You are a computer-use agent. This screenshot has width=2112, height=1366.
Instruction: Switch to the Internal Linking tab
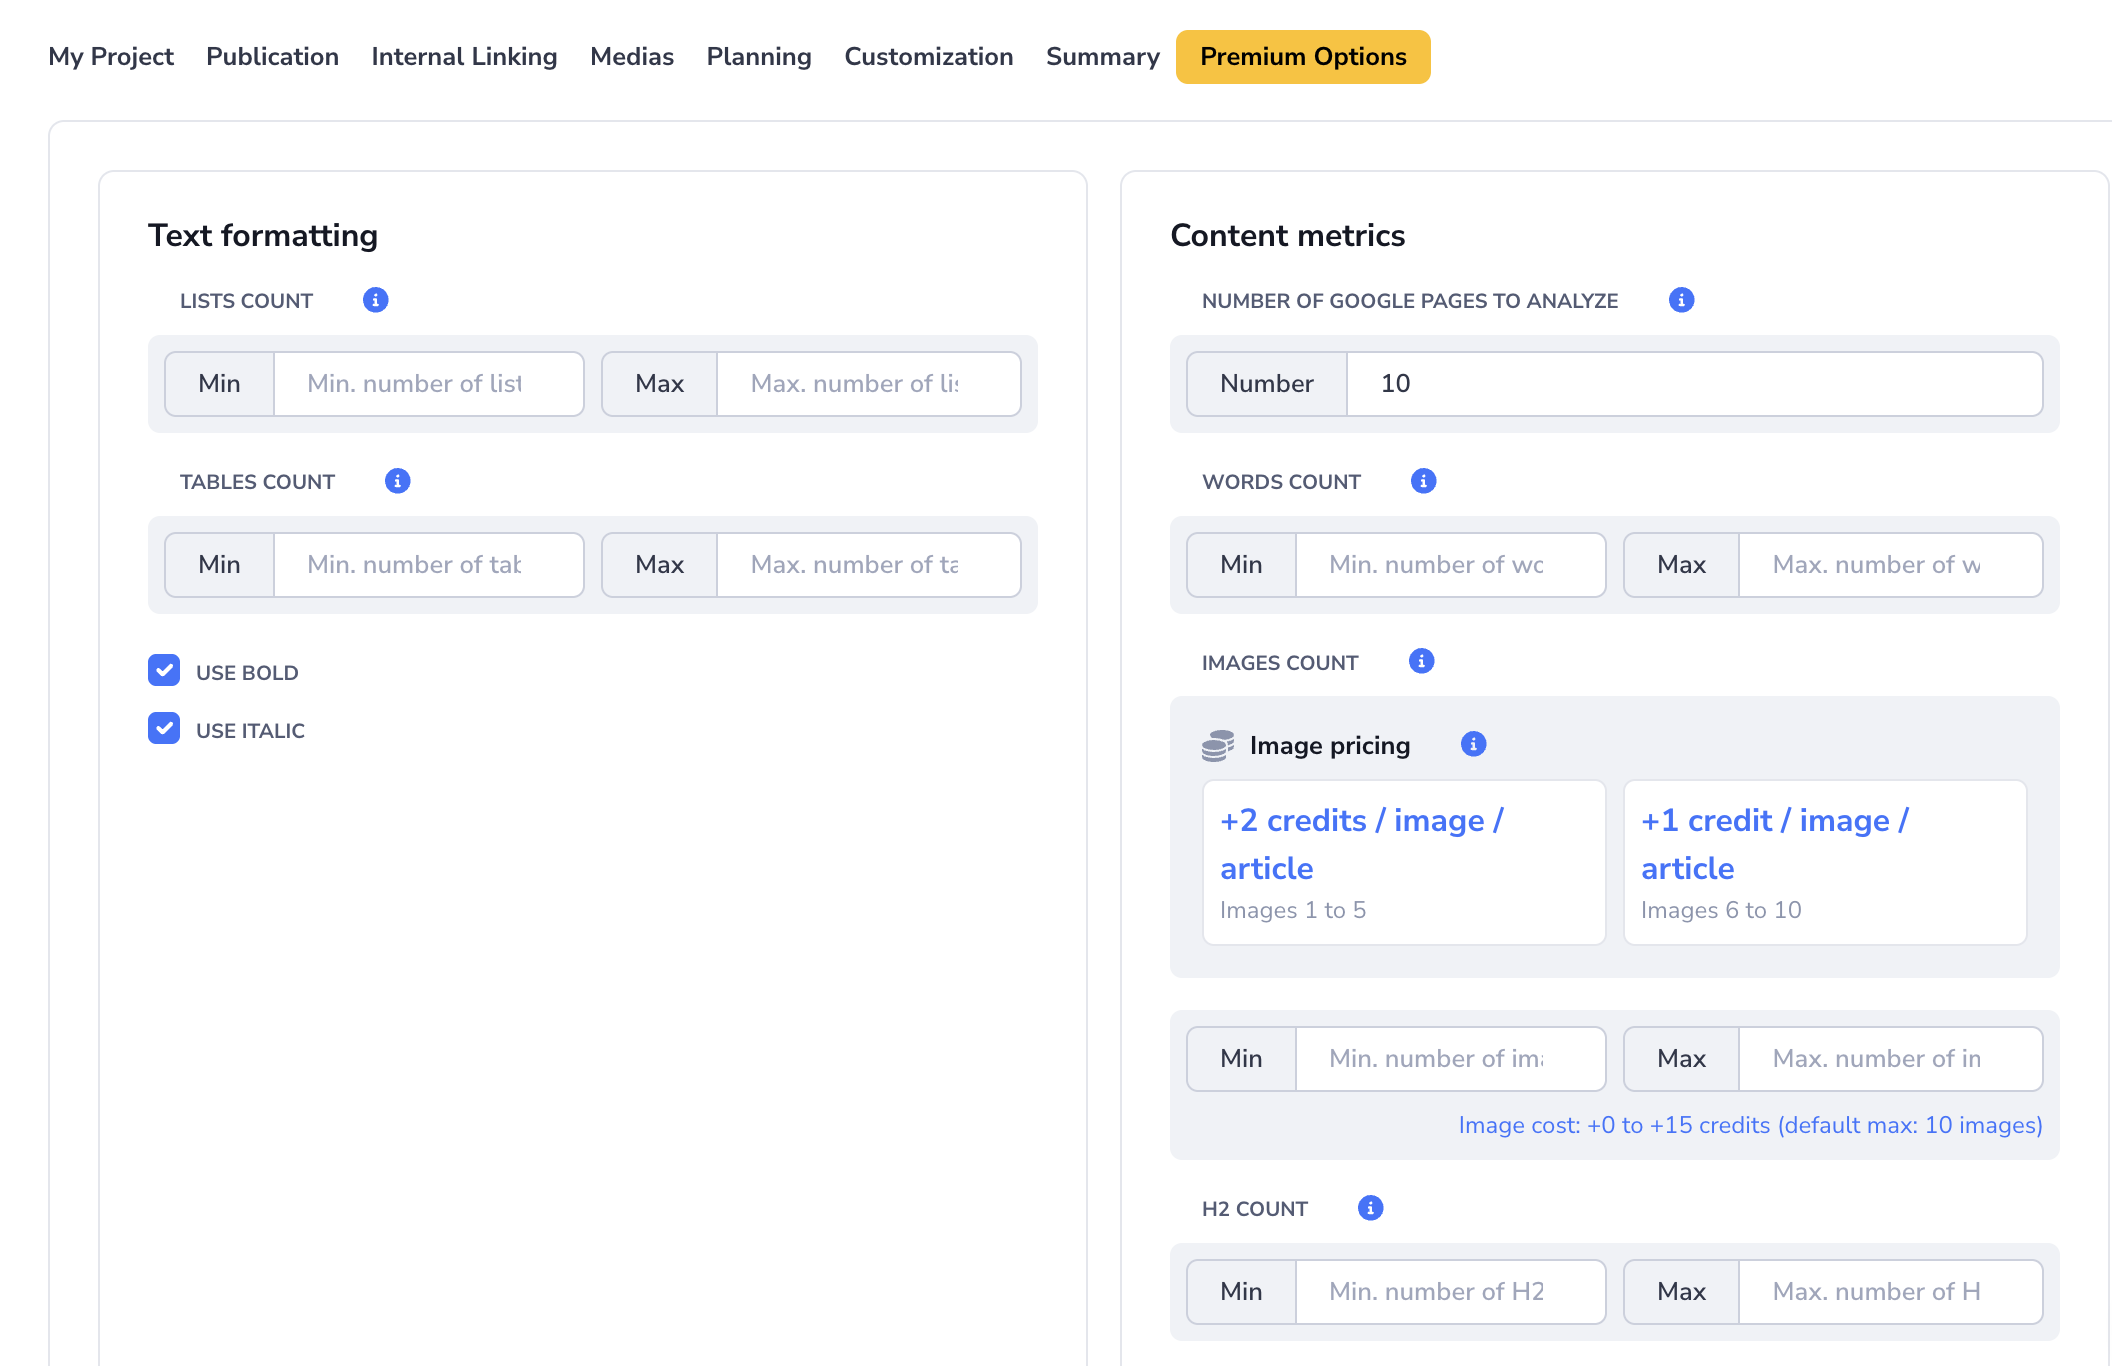click(x=464, y=57)
